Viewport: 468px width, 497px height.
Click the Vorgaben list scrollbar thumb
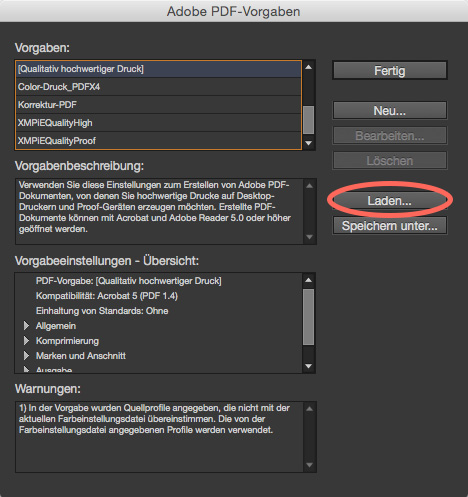pyautogui.click(x=309, y=120)
